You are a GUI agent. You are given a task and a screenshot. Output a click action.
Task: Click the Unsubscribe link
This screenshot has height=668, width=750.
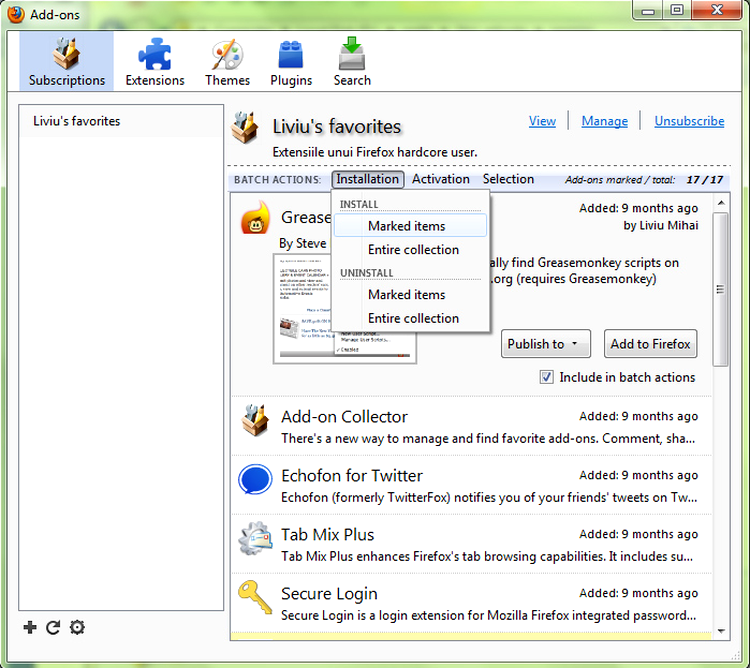coord(689,121)
